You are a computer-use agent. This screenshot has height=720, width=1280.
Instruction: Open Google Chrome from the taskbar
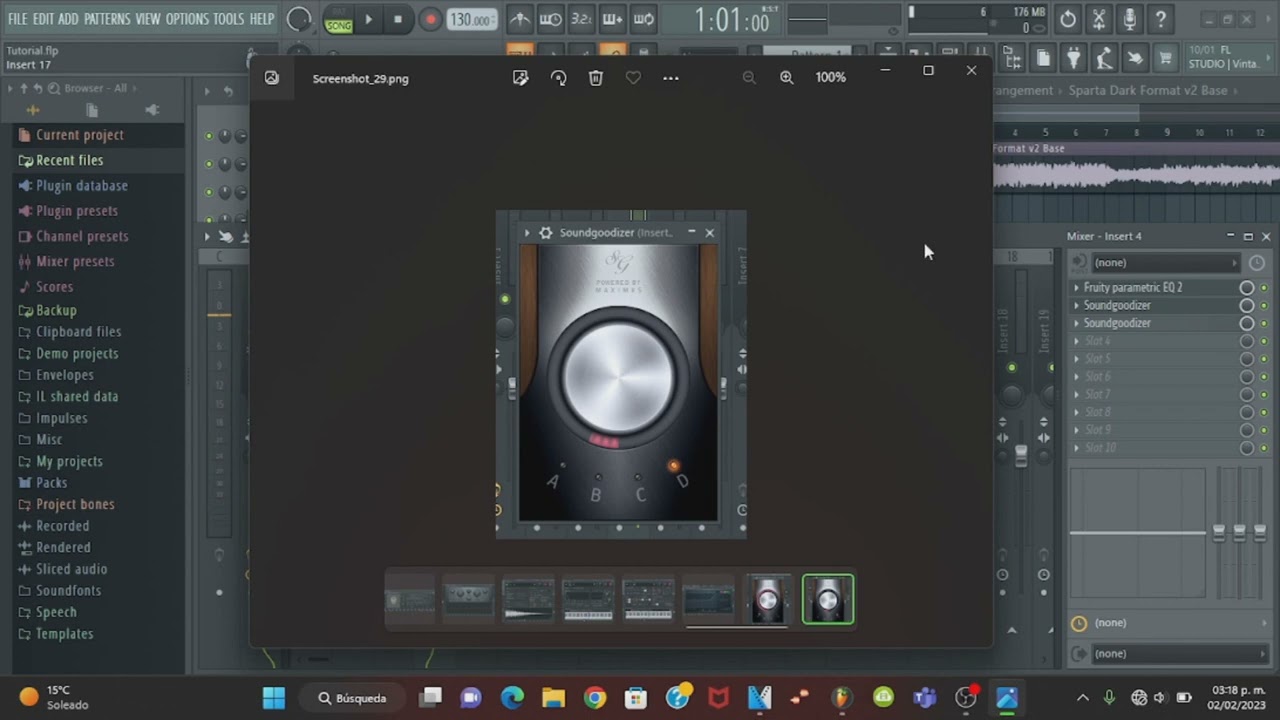pos(595,698)
